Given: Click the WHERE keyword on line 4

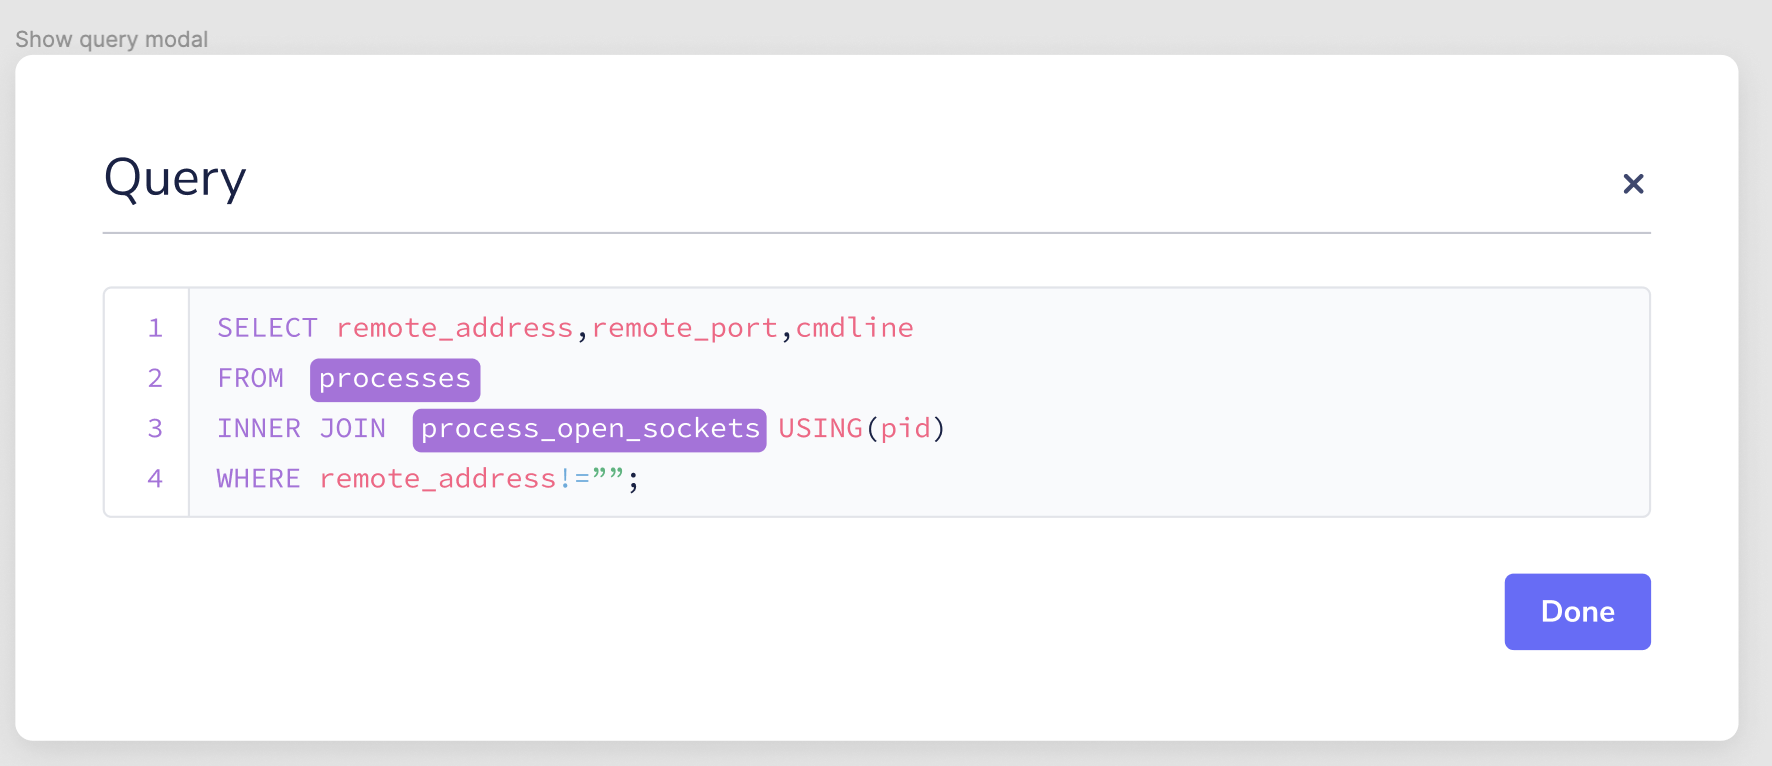Looking at the screenshot, I should pos(259,478).
